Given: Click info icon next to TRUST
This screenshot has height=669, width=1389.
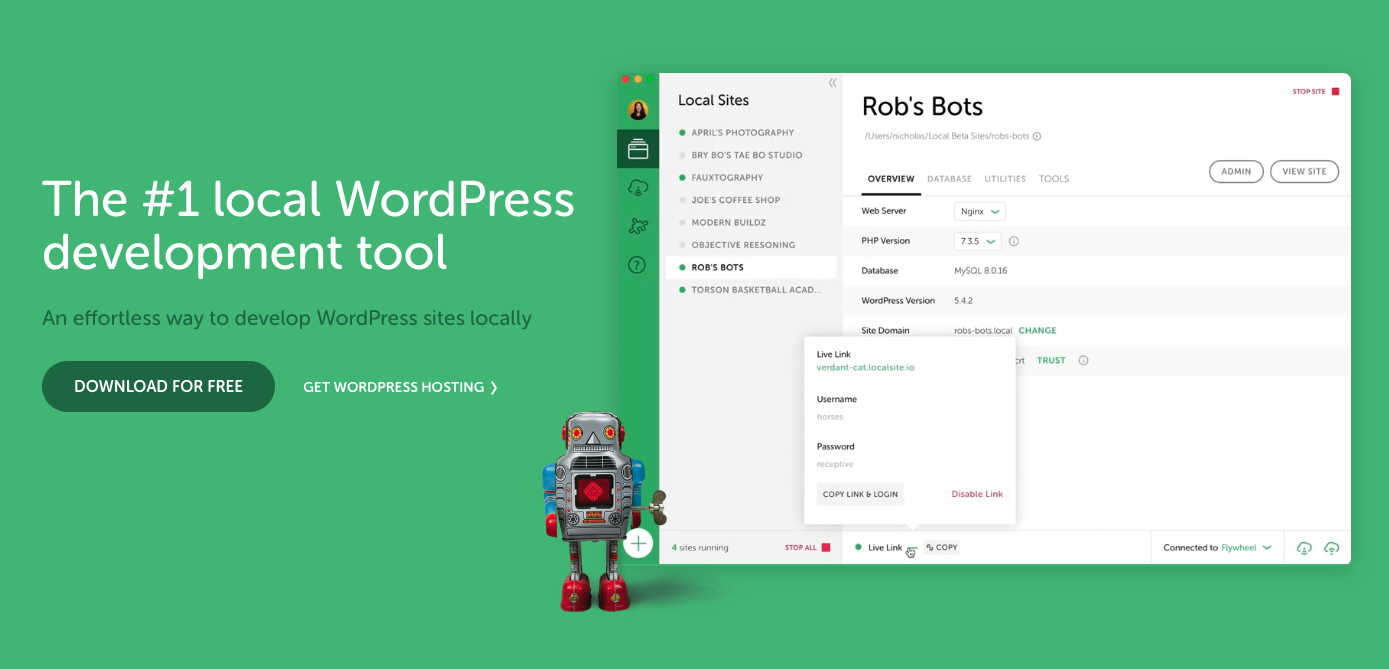Looking at the screenshot, I should [x=1083, y=360].
